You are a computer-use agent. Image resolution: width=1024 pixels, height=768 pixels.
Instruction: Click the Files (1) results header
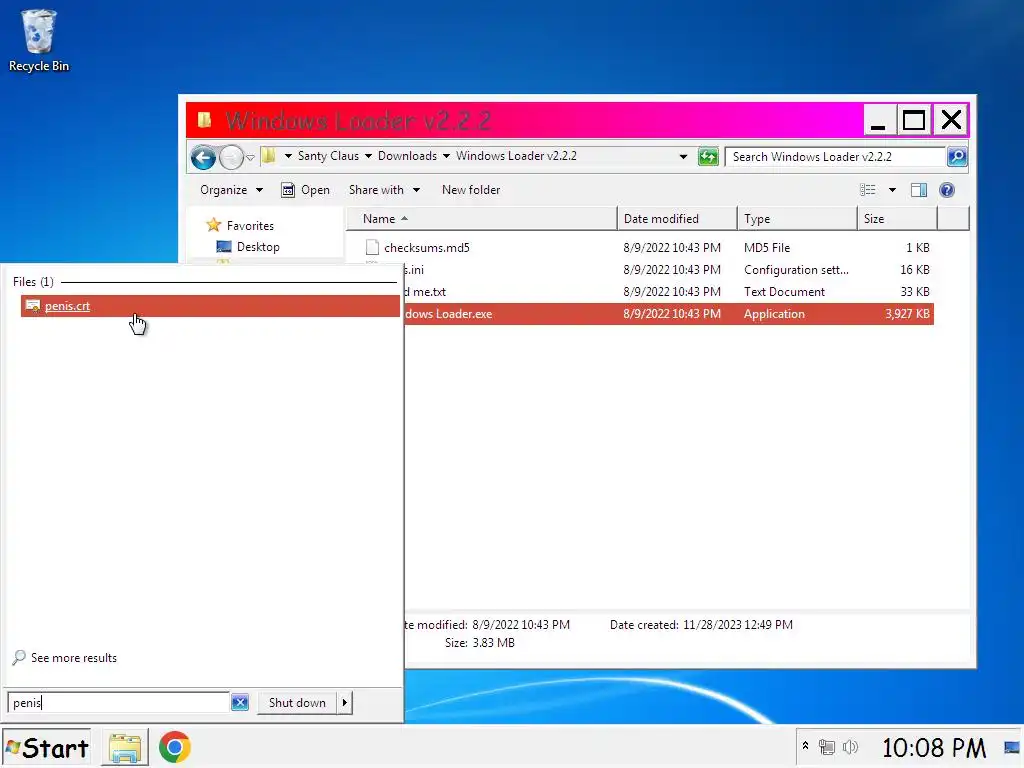33,281
